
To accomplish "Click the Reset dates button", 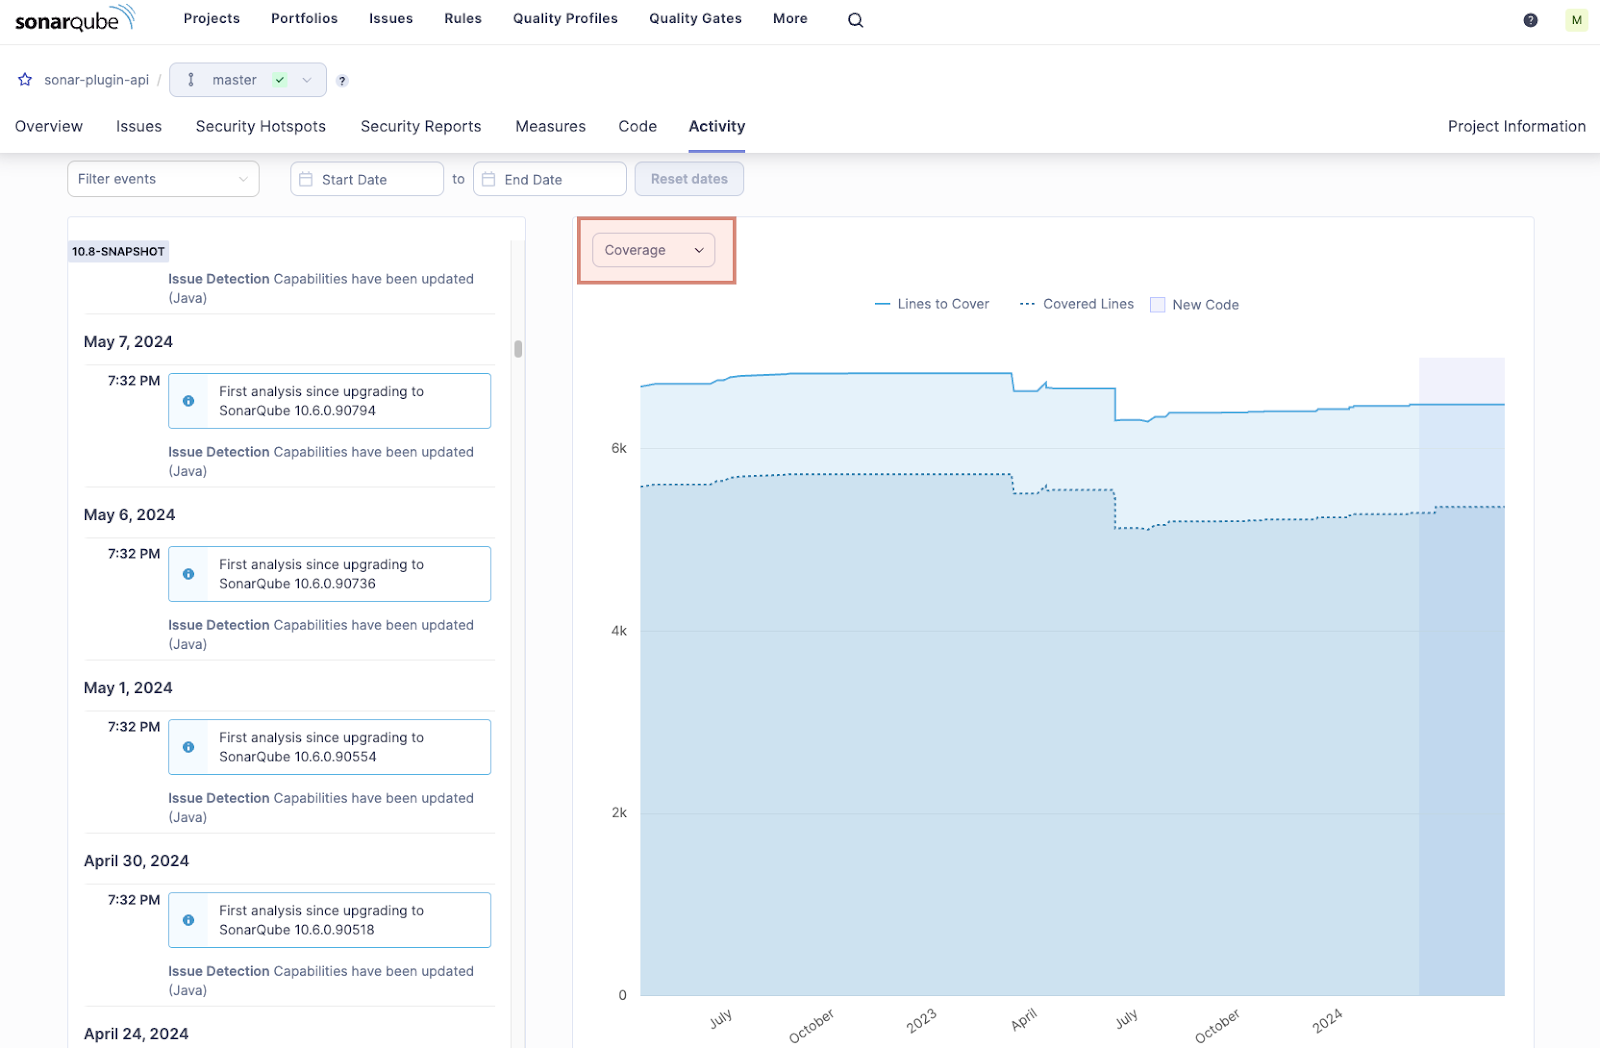I will [x=688, y=178].
